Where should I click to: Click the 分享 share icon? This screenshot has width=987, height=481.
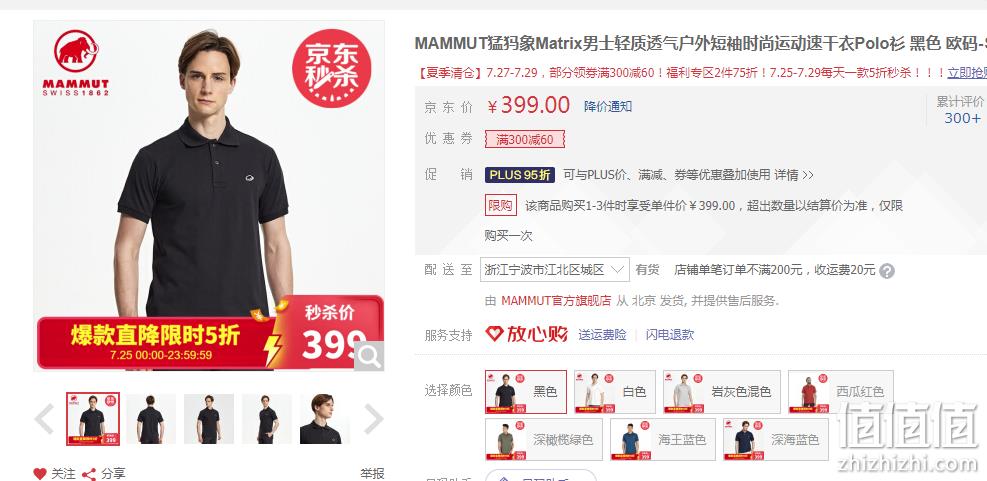coord(89,474)
